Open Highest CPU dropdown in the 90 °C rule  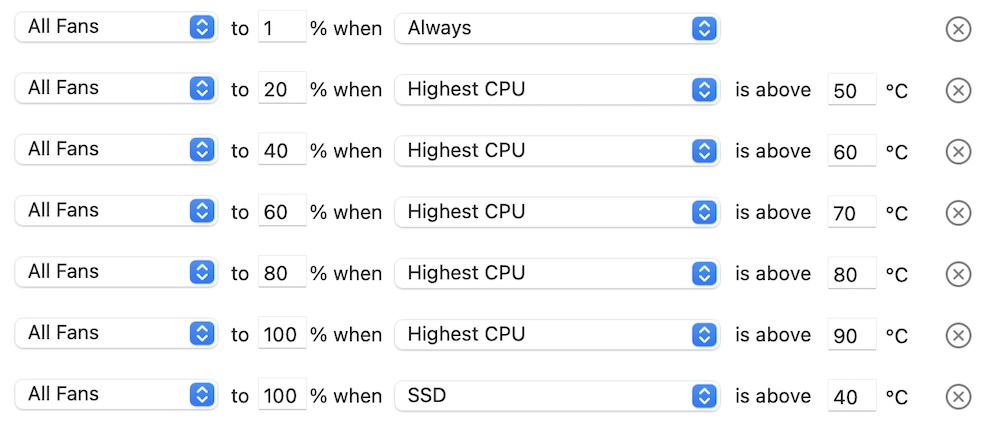coord(557,335)
